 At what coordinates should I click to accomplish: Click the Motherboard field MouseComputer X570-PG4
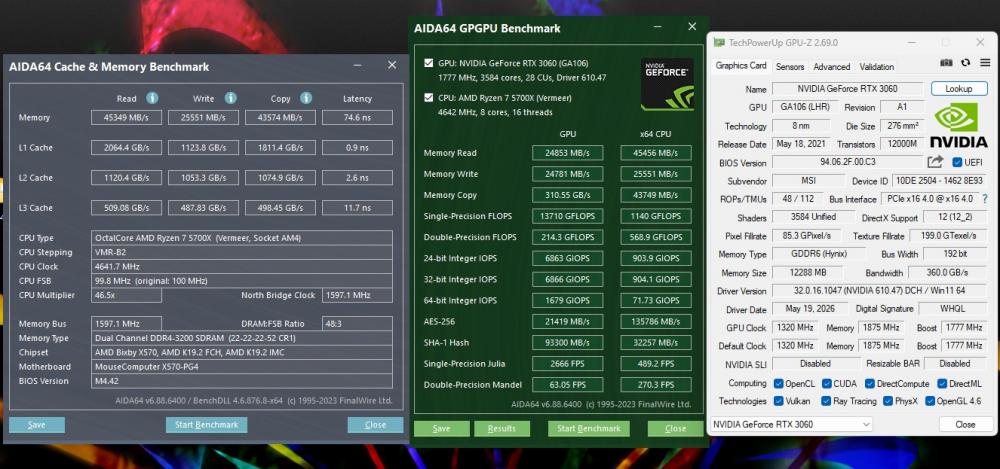[242, 367]
